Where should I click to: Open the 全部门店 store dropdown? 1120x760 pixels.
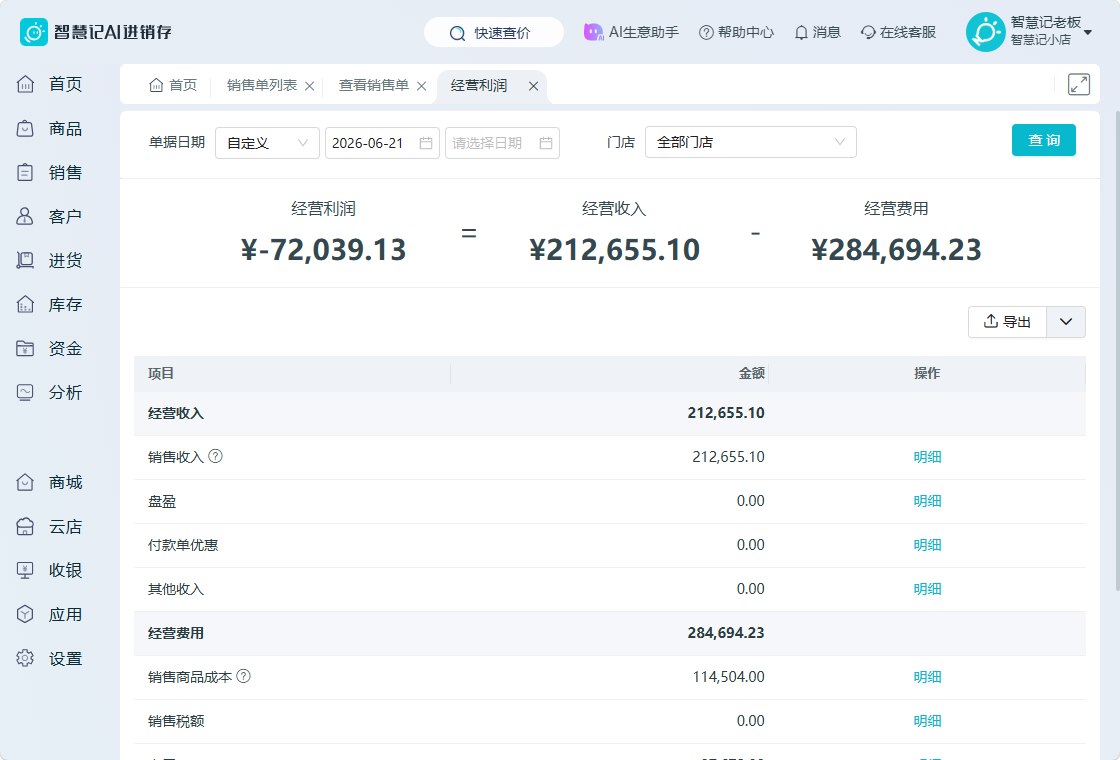click(x=751, y=142)
